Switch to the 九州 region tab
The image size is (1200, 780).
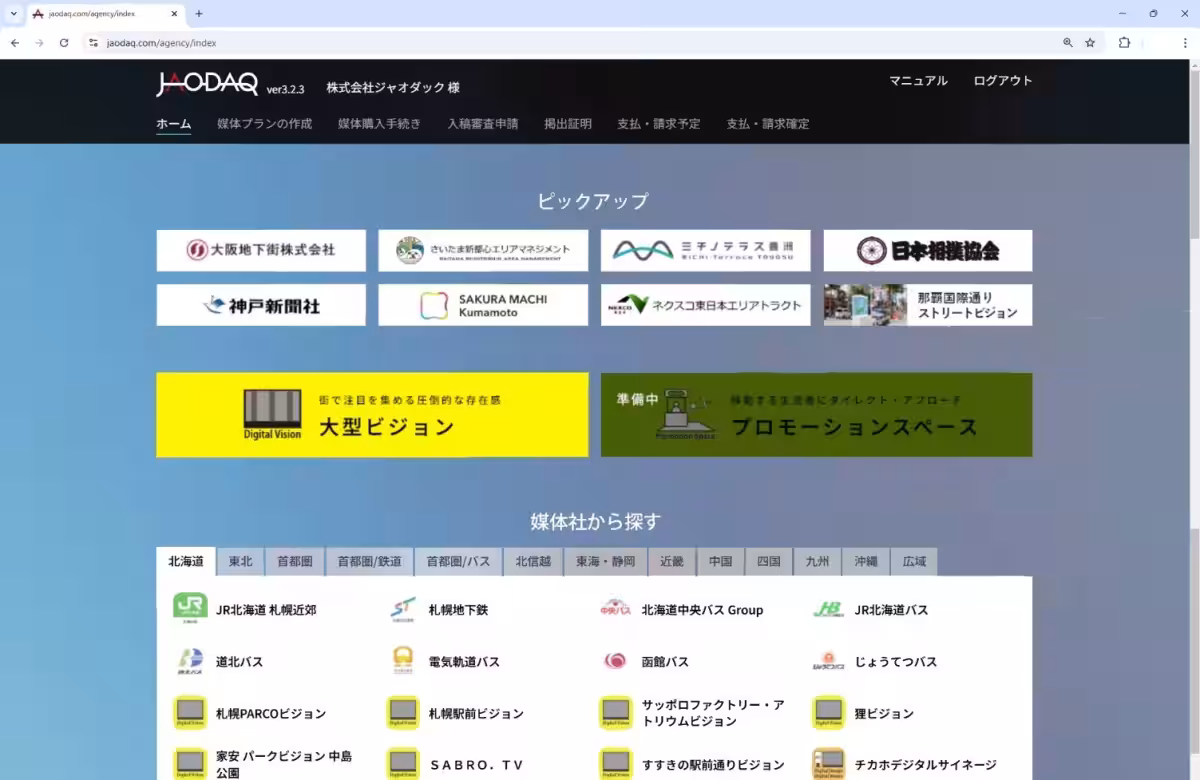coord(816,561)
